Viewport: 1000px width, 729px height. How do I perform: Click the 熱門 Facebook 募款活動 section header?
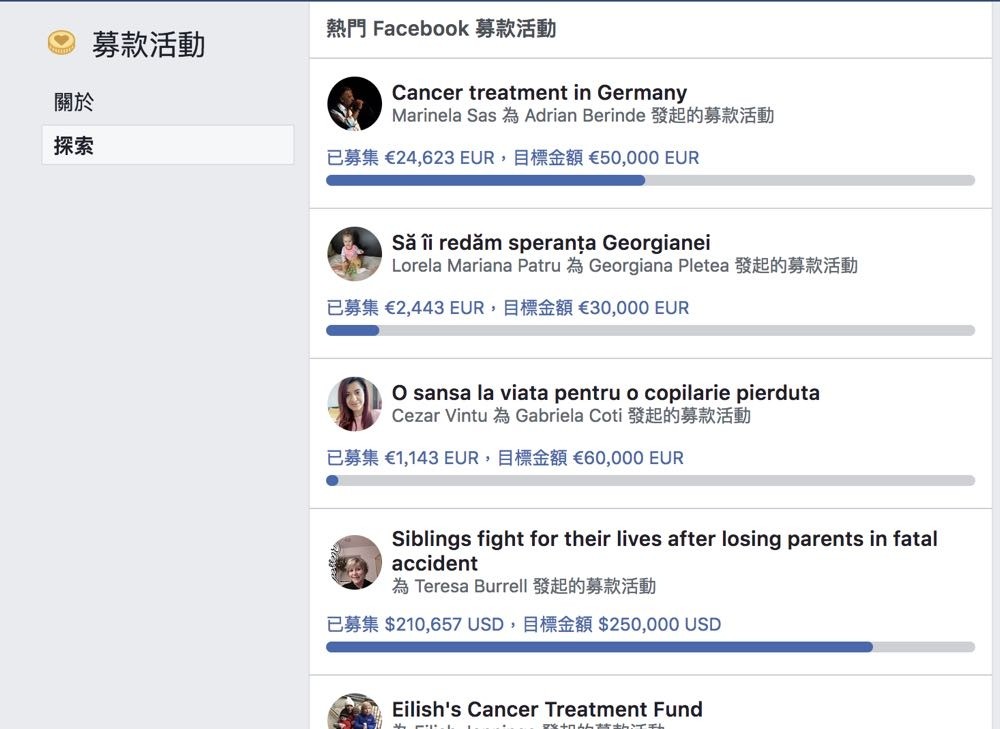tap(441, 29)
